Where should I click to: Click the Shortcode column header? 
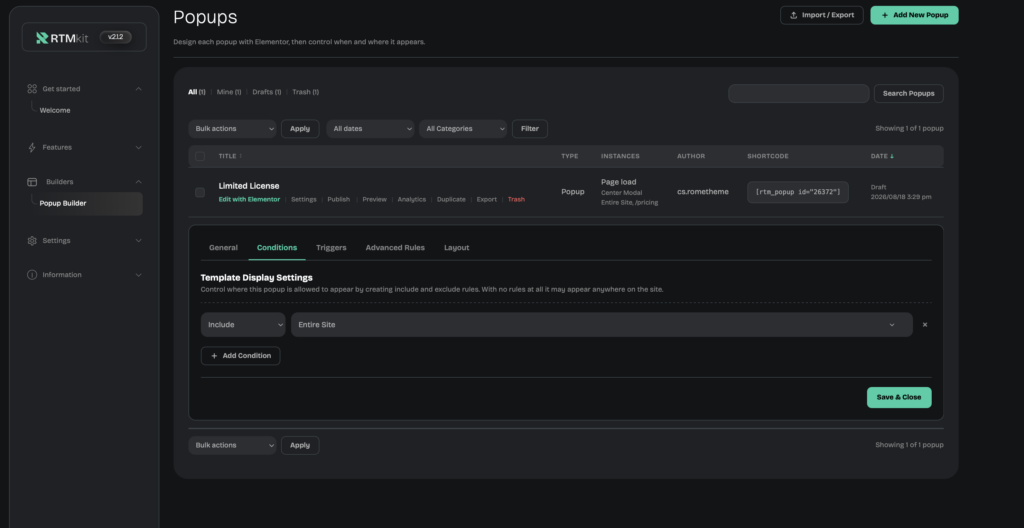tap(767, 156)
